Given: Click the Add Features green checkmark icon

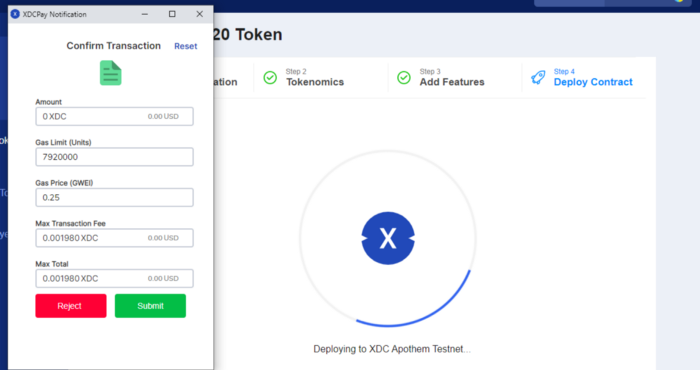Looking at the screenshot, I should coord(404,78).
